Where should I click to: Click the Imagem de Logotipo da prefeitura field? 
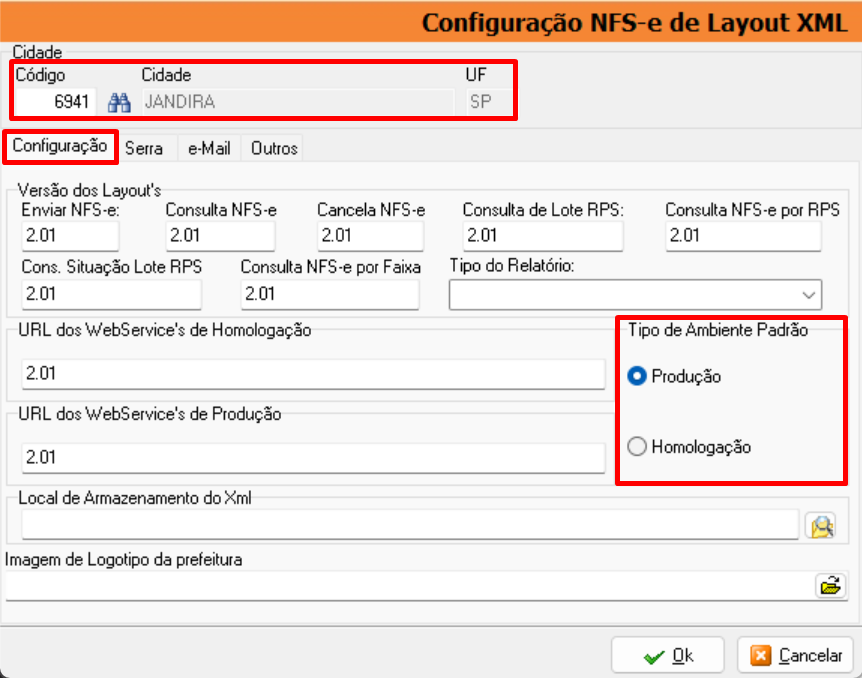pos(410,586)
